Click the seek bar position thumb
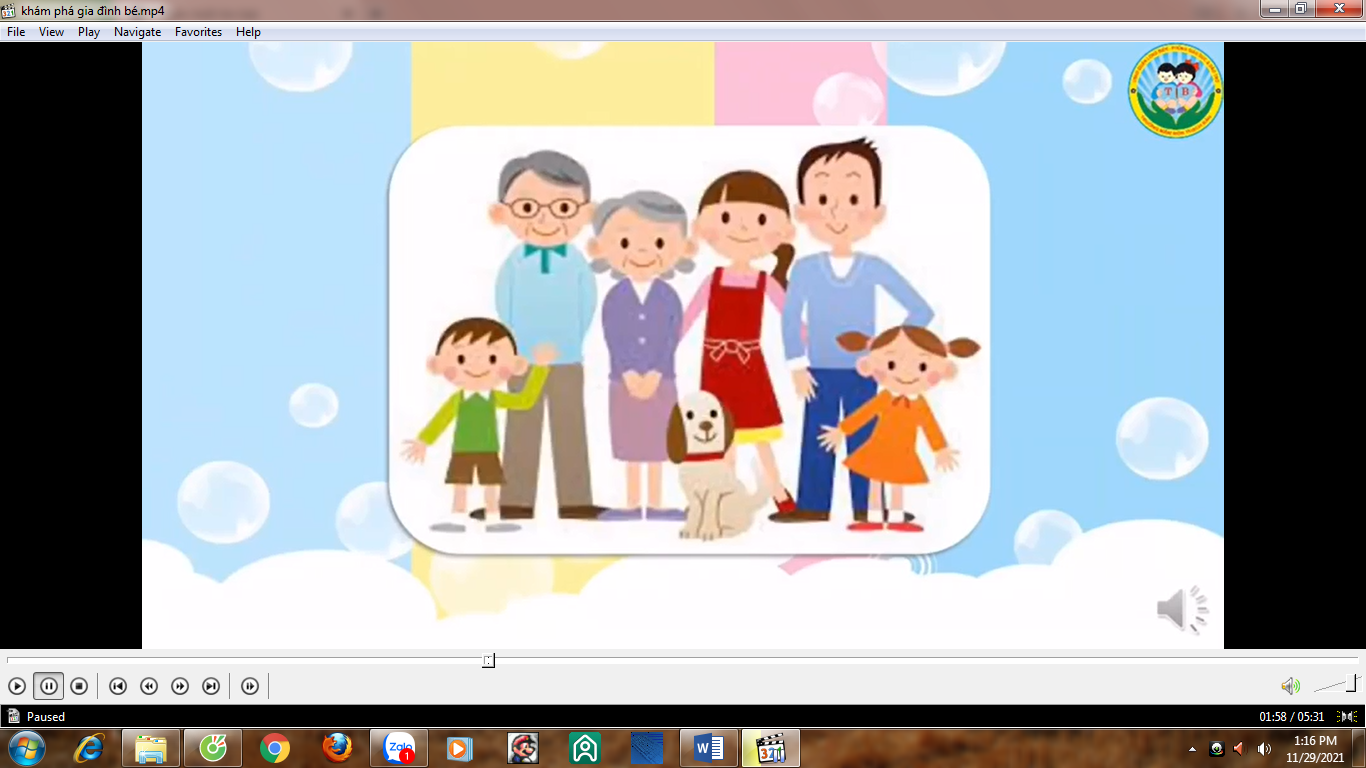The image size is (1366, 768). (x=488, y=660)
